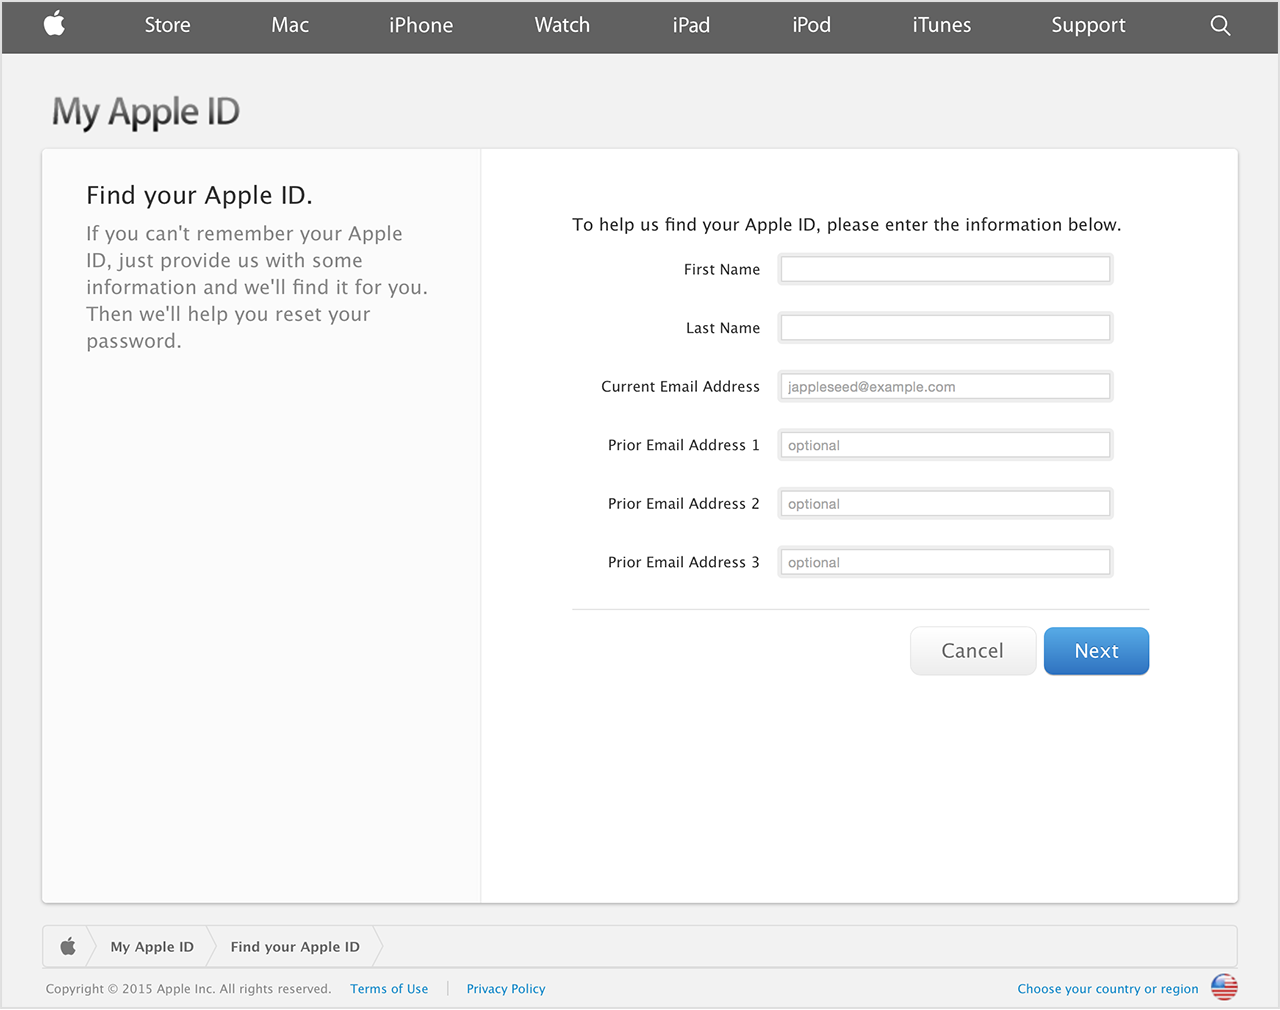Go to the Mac section
The height and width of the screenshot is (1010, 1280).
(290, 25)
